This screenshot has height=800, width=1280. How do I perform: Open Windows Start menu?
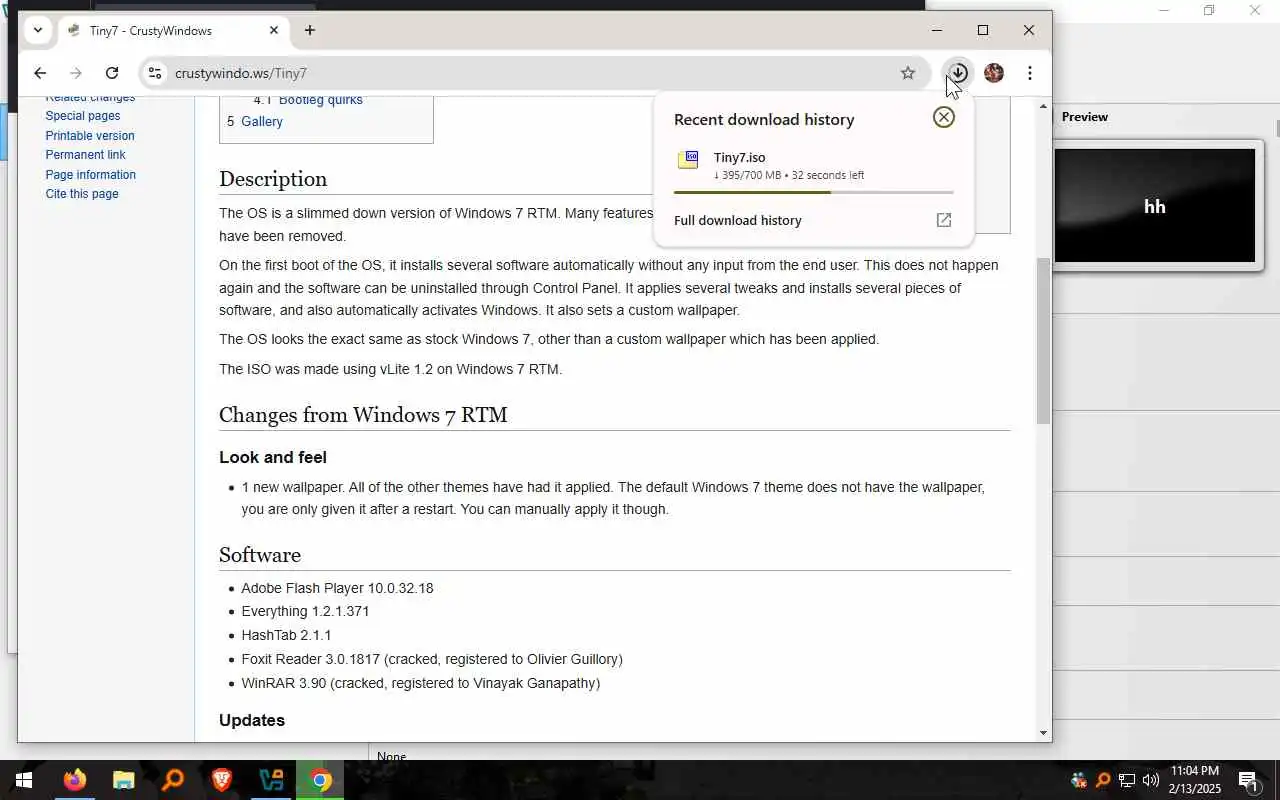(x=24, y=780)
